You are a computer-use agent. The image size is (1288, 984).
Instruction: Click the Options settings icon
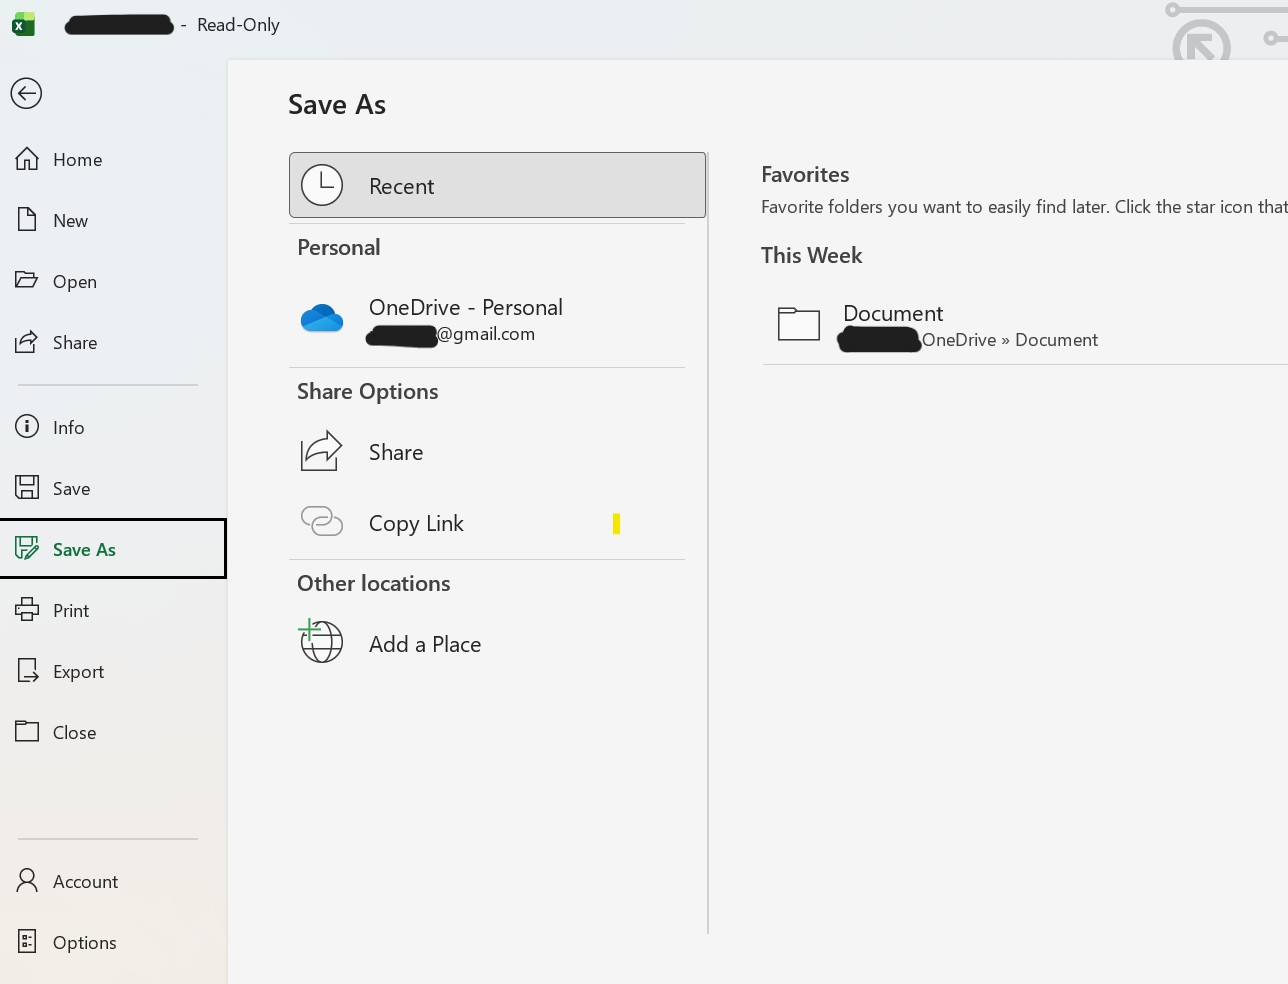(27, 941)
